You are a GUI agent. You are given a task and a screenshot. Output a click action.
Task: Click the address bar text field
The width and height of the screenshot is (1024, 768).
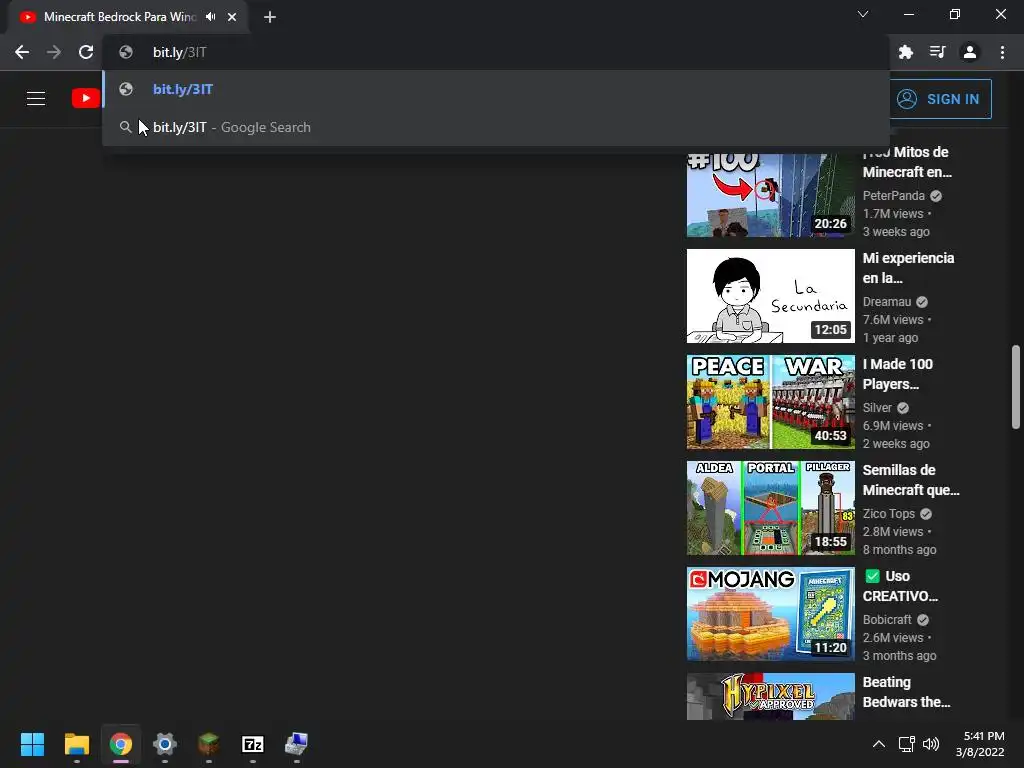pyautogui.click(x=496, y=52)
